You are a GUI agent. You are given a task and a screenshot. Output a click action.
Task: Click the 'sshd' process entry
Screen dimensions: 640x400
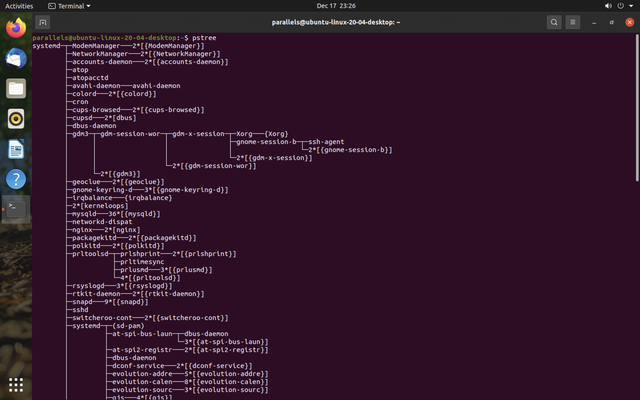pos(80,310)
